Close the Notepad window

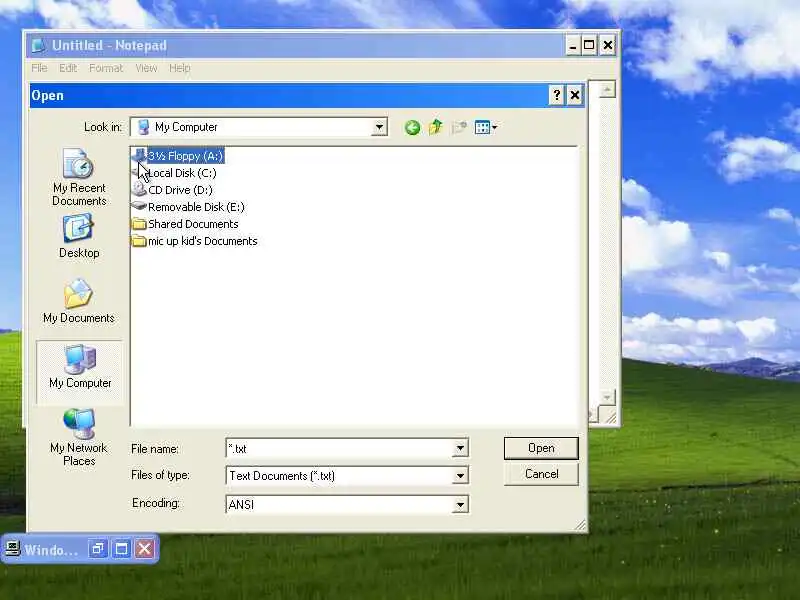pos(608,45)
